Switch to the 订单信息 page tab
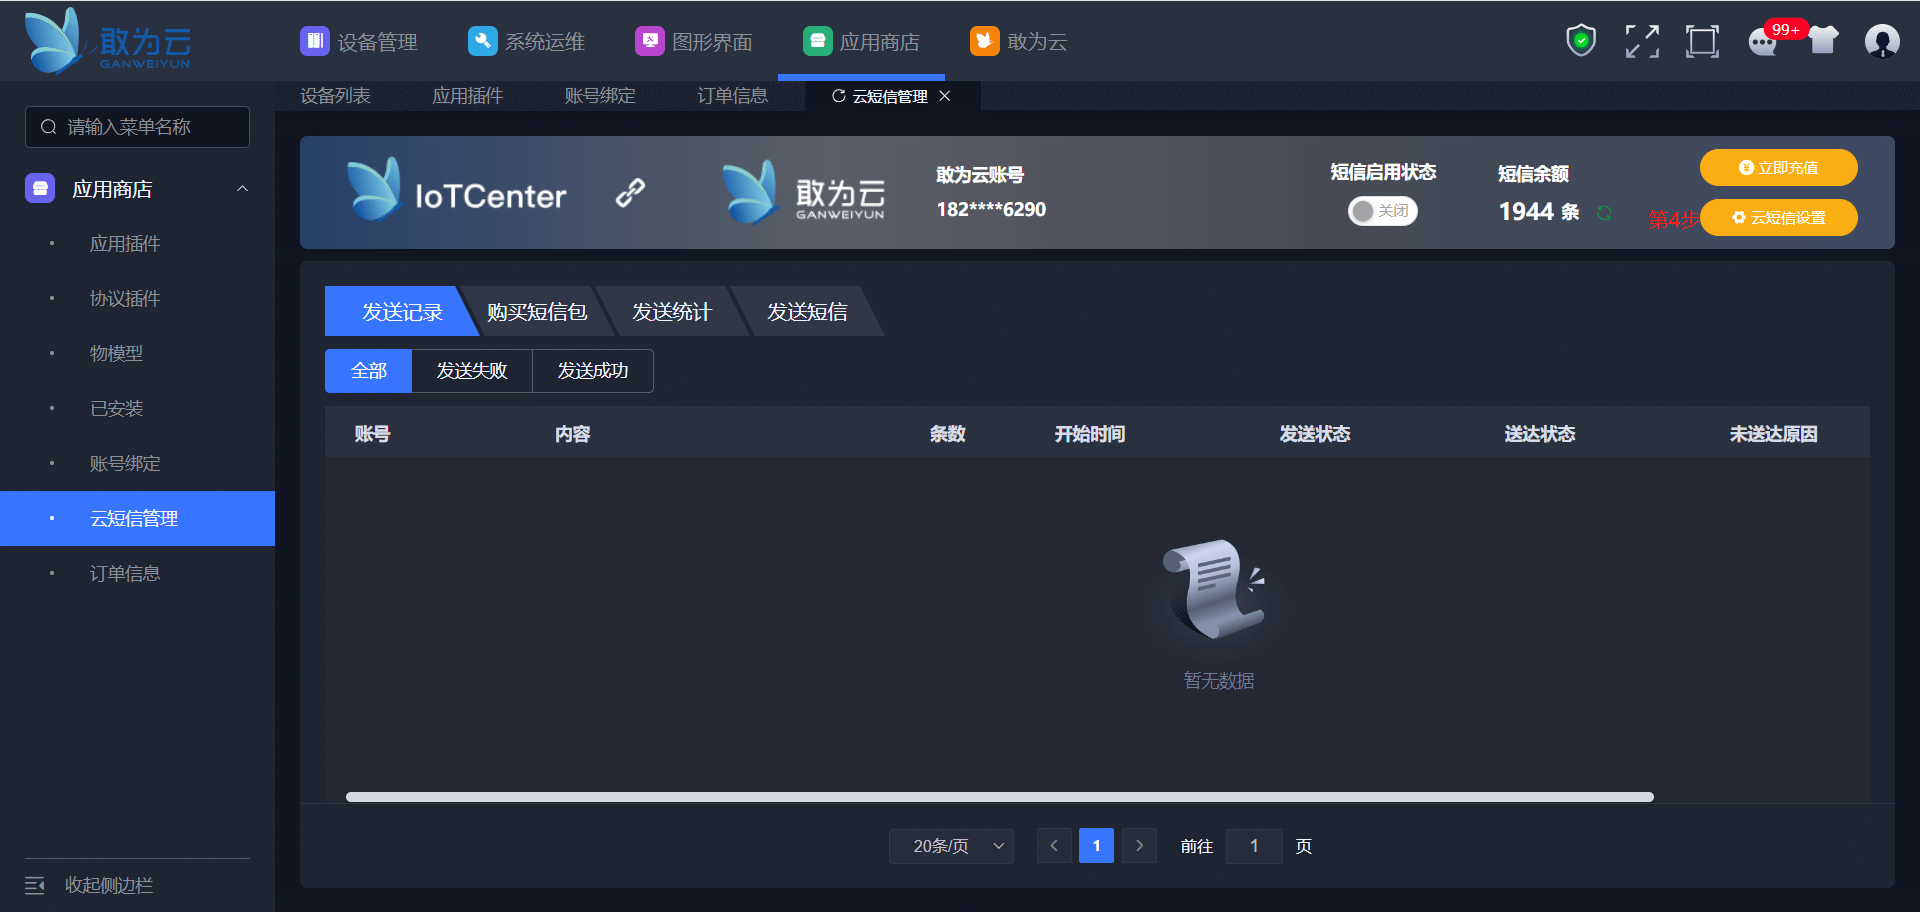 [x=732, y=96]
